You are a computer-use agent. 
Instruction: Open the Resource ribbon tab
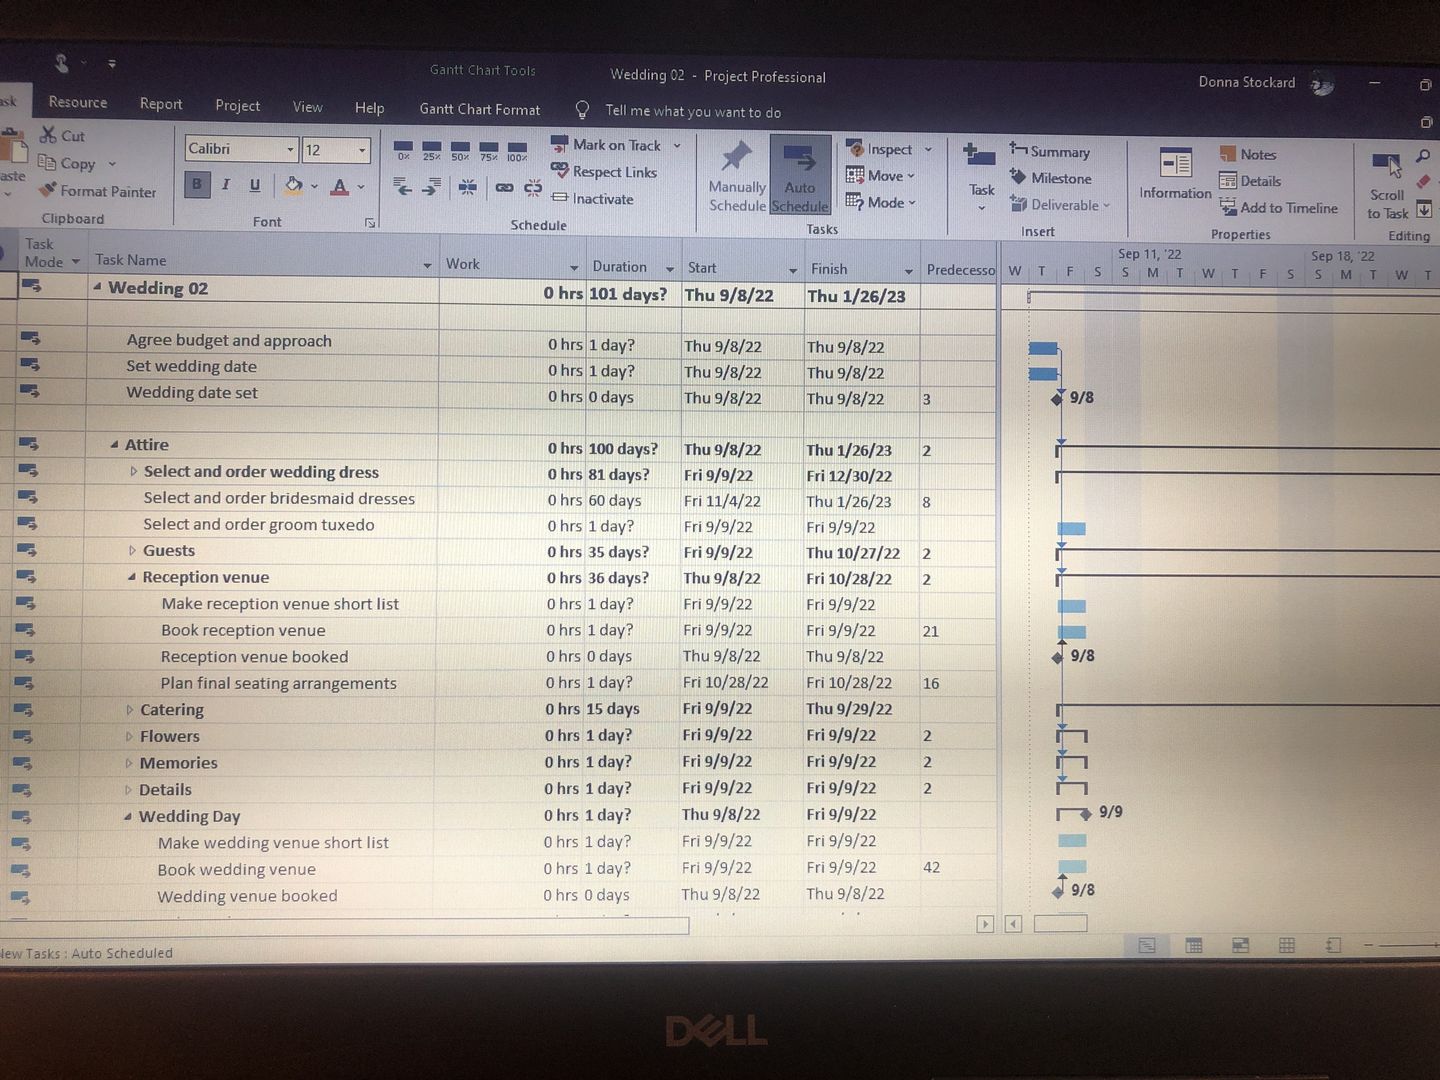(x=78, y=102)
